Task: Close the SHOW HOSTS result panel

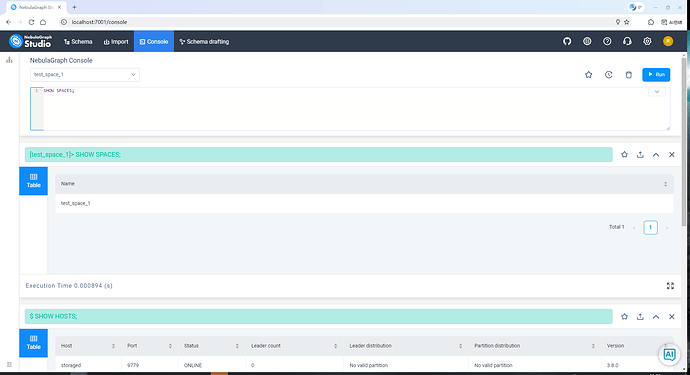Action: [x=672, y=316]
